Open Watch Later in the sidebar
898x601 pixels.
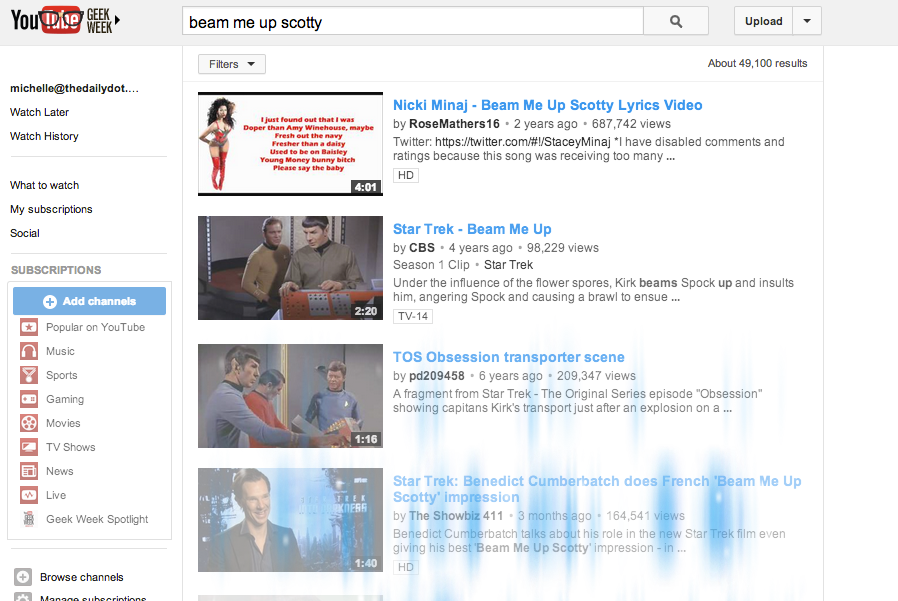click(x=40, y=112)
